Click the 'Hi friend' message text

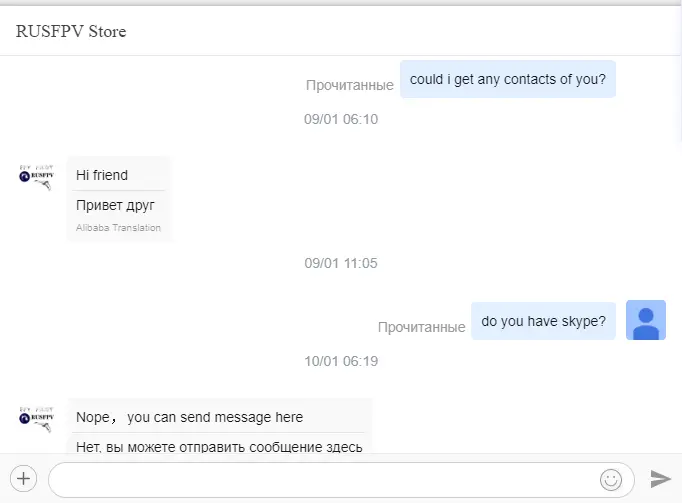(x=102, y=175)
